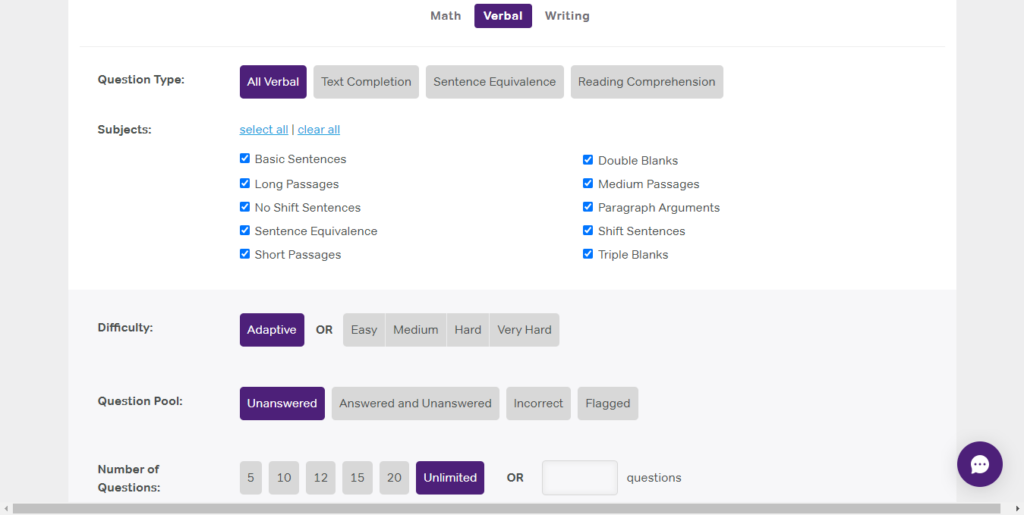Viewport: 1024px width, 515px height.
Task: Select Reading Comprehension question type
Action: tap(646, 82)
